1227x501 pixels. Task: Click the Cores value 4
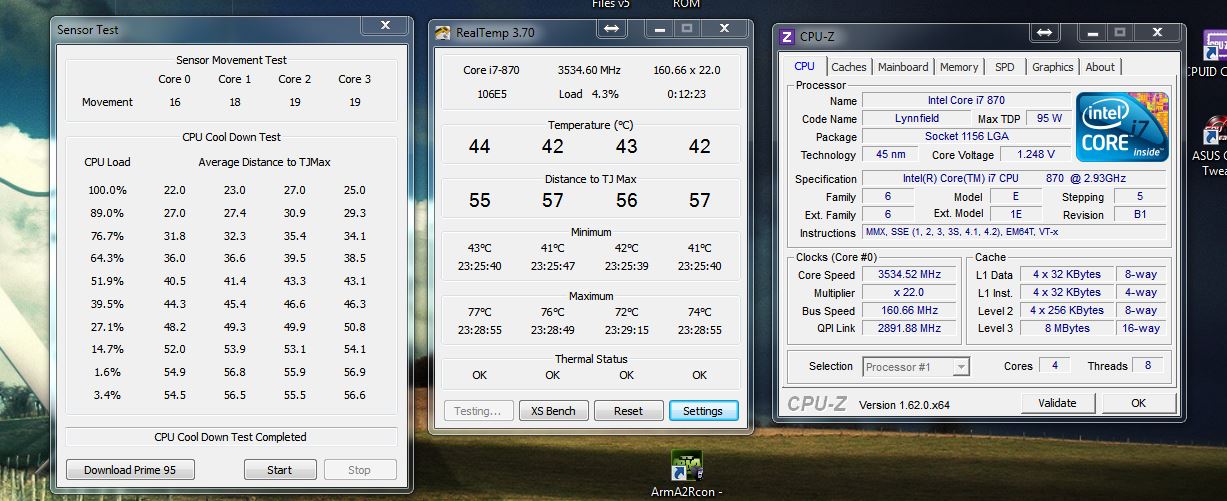point(1054,366)
